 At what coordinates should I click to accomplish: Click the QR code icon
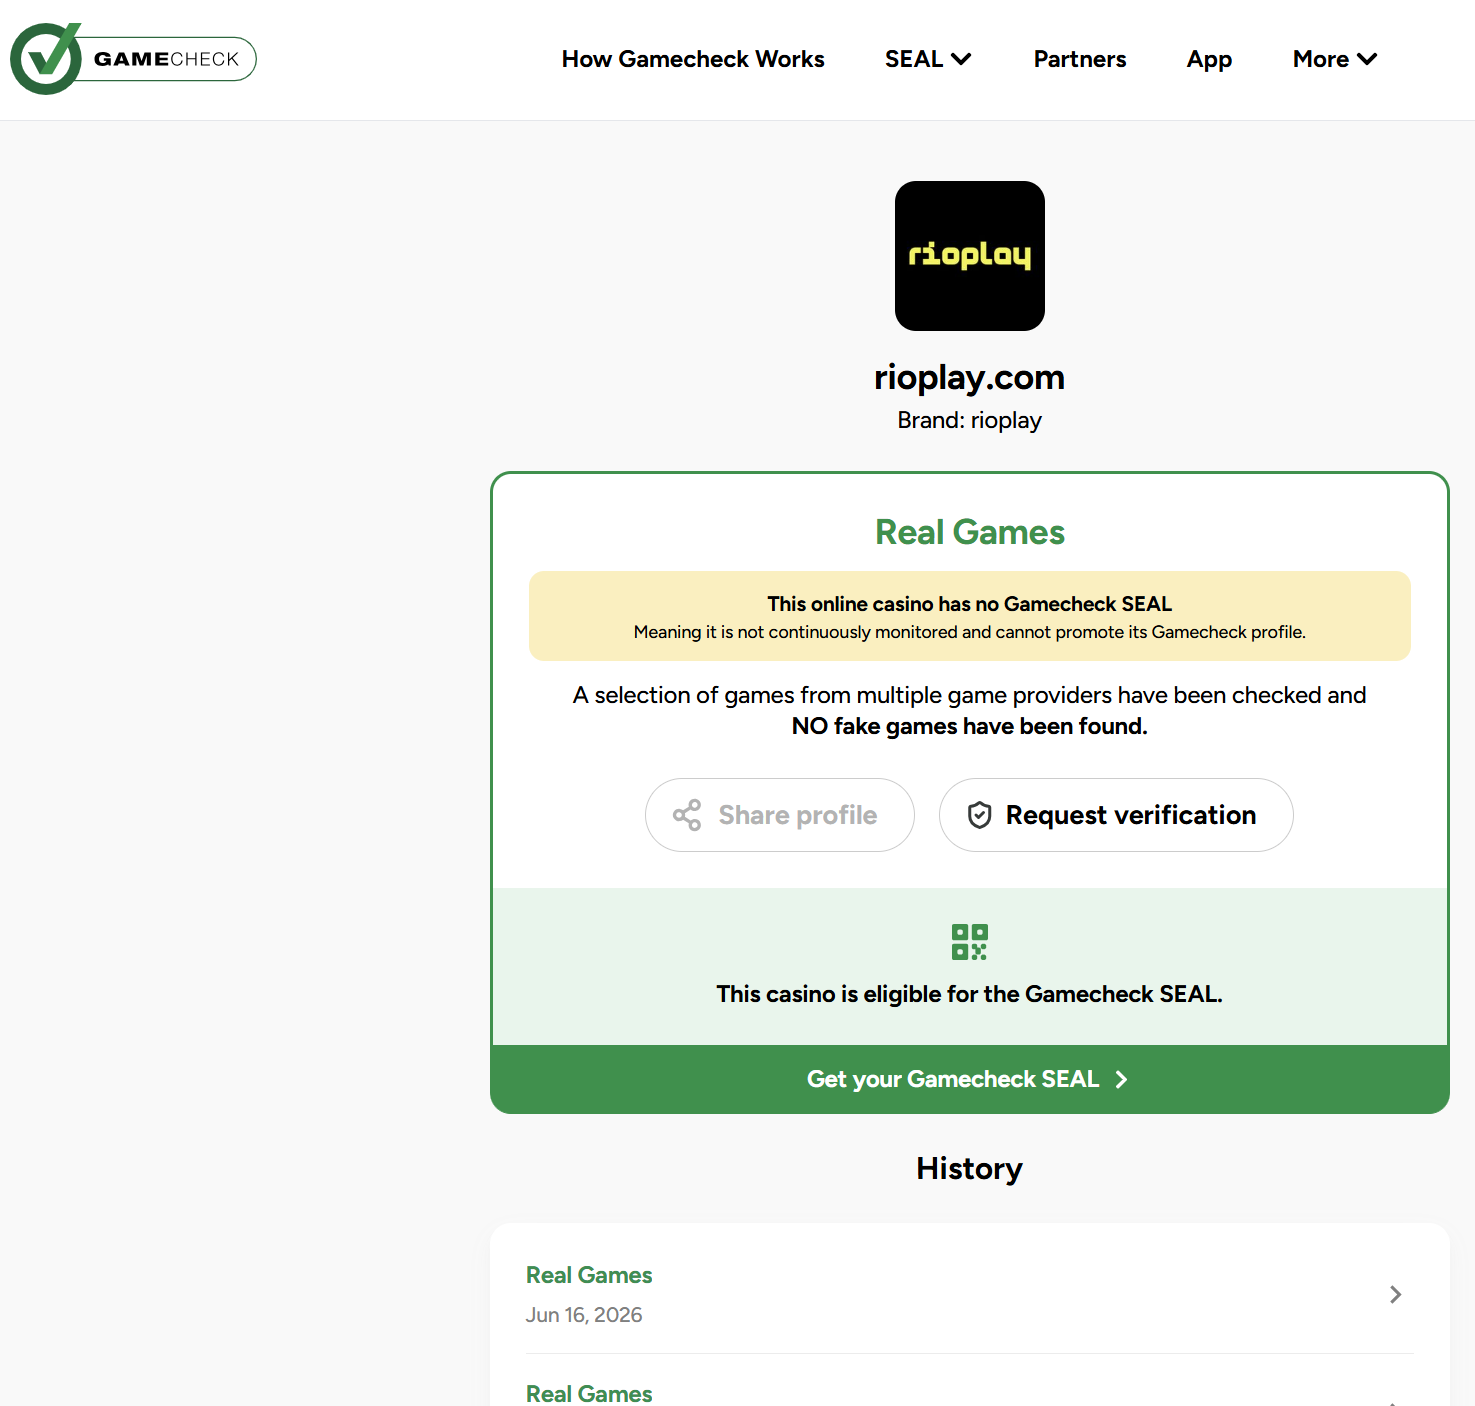(970, 942)
